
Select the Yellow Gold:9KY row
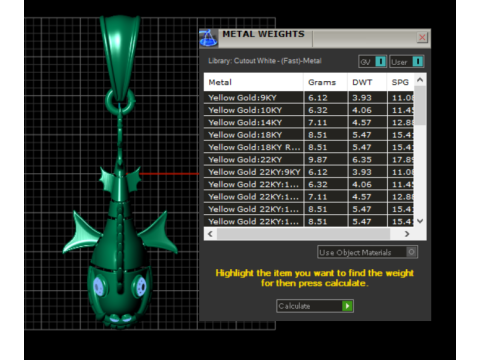309,98
